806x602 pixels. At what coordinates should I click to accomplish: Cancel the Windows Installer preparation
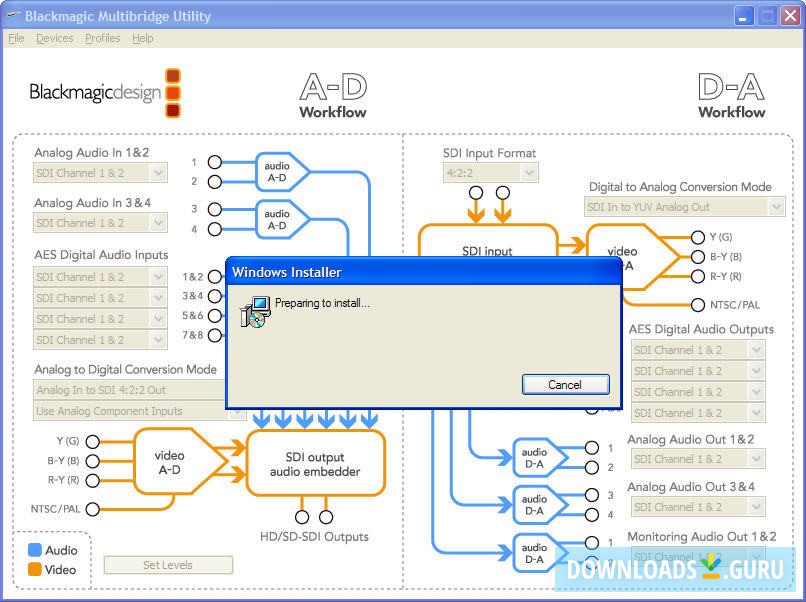(x=564, y=383)
